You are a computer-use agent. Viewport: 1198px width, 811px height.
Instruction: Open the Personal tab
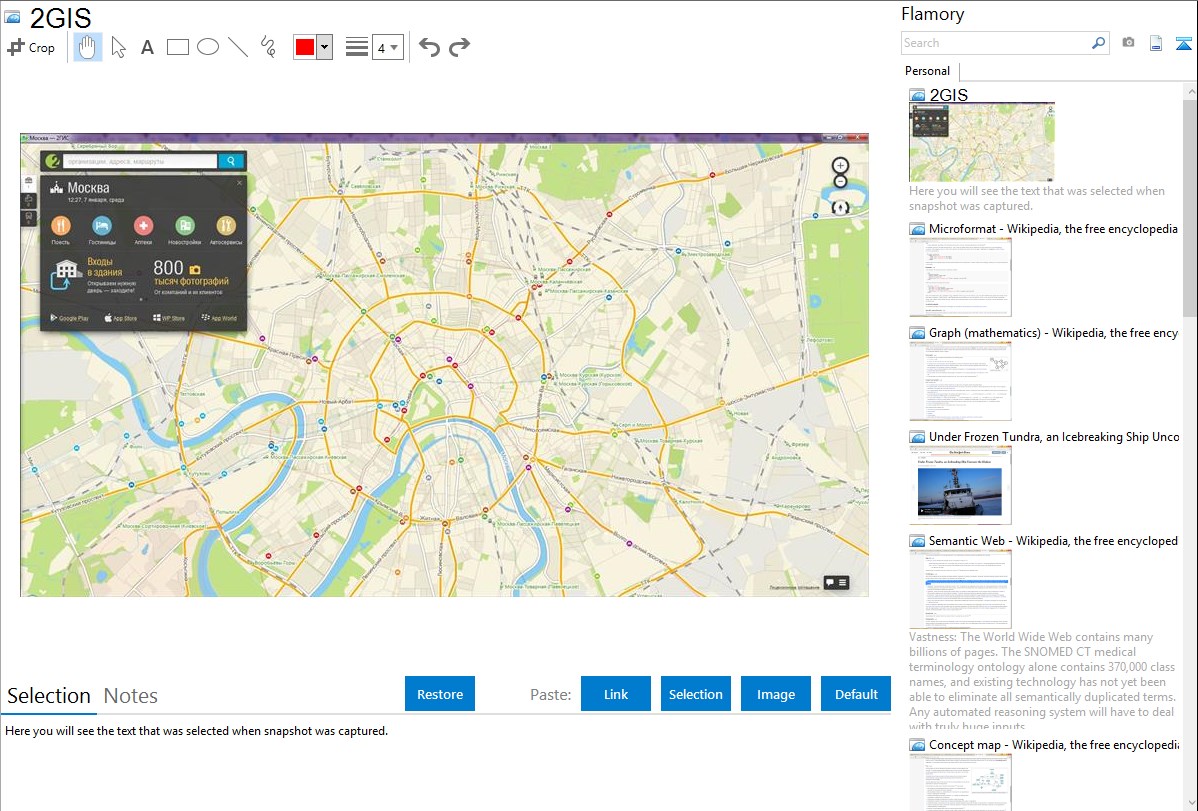click(927, 71)
